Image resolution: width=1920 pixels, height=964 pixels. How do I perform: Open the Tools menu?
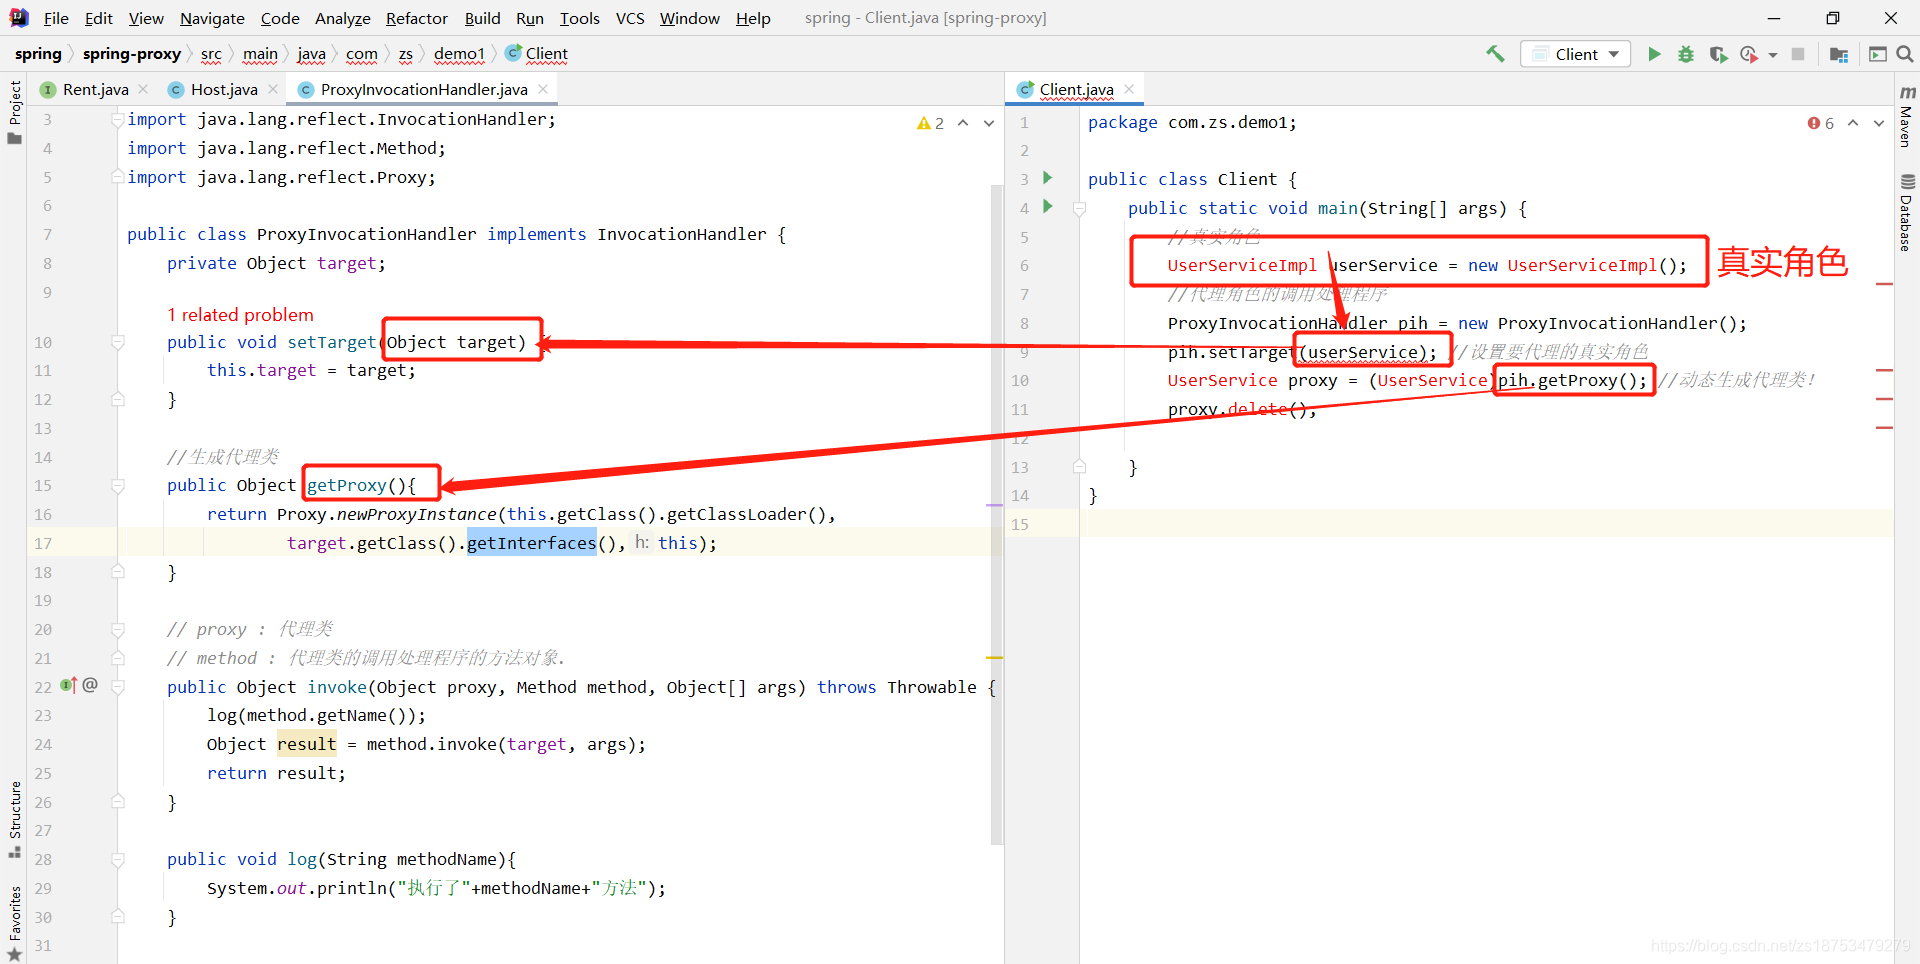coord(580,18)
